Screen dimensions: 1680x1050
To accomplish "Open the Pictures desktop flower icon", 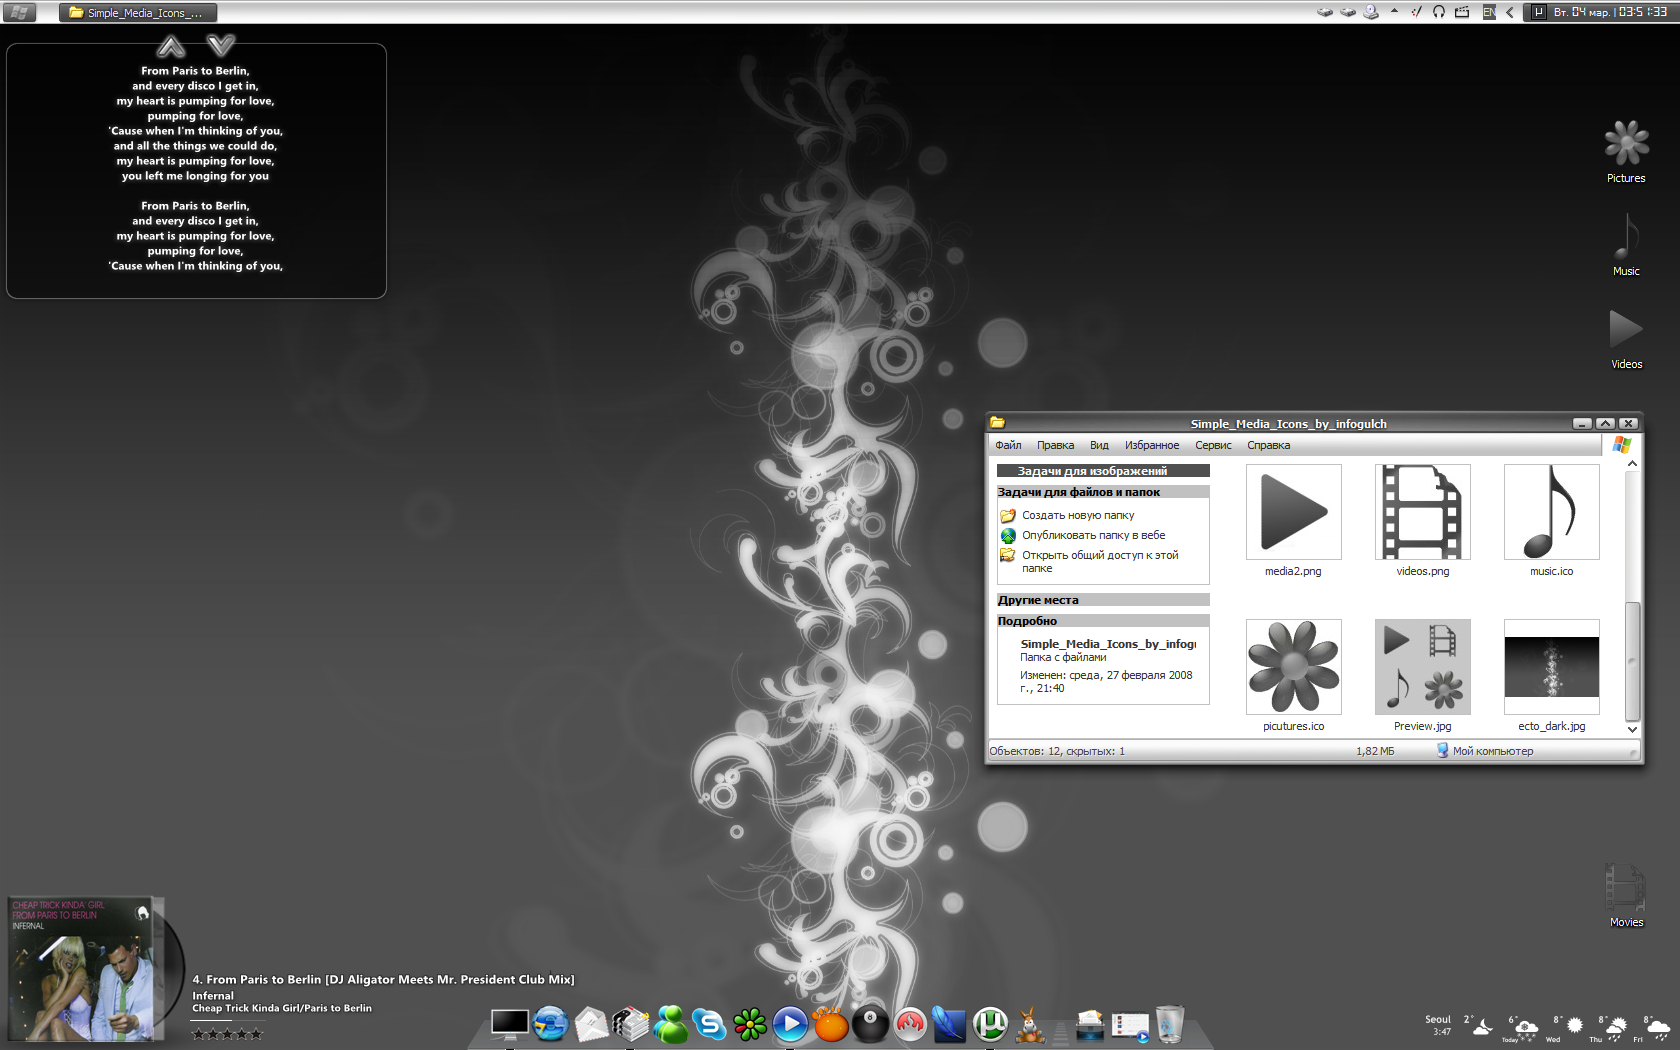I will 1626,144.
